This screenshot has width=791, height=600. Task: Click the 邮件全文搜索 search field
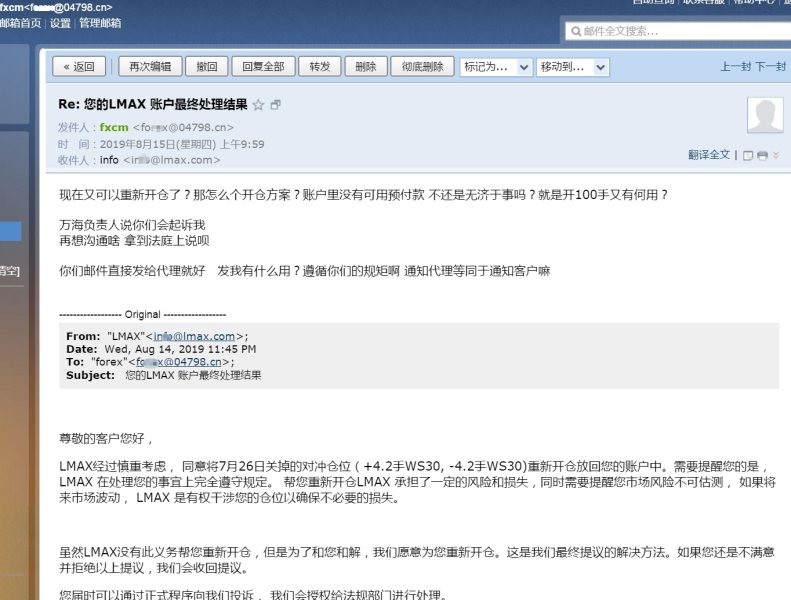pyautogui.click(x=677, y=31)
